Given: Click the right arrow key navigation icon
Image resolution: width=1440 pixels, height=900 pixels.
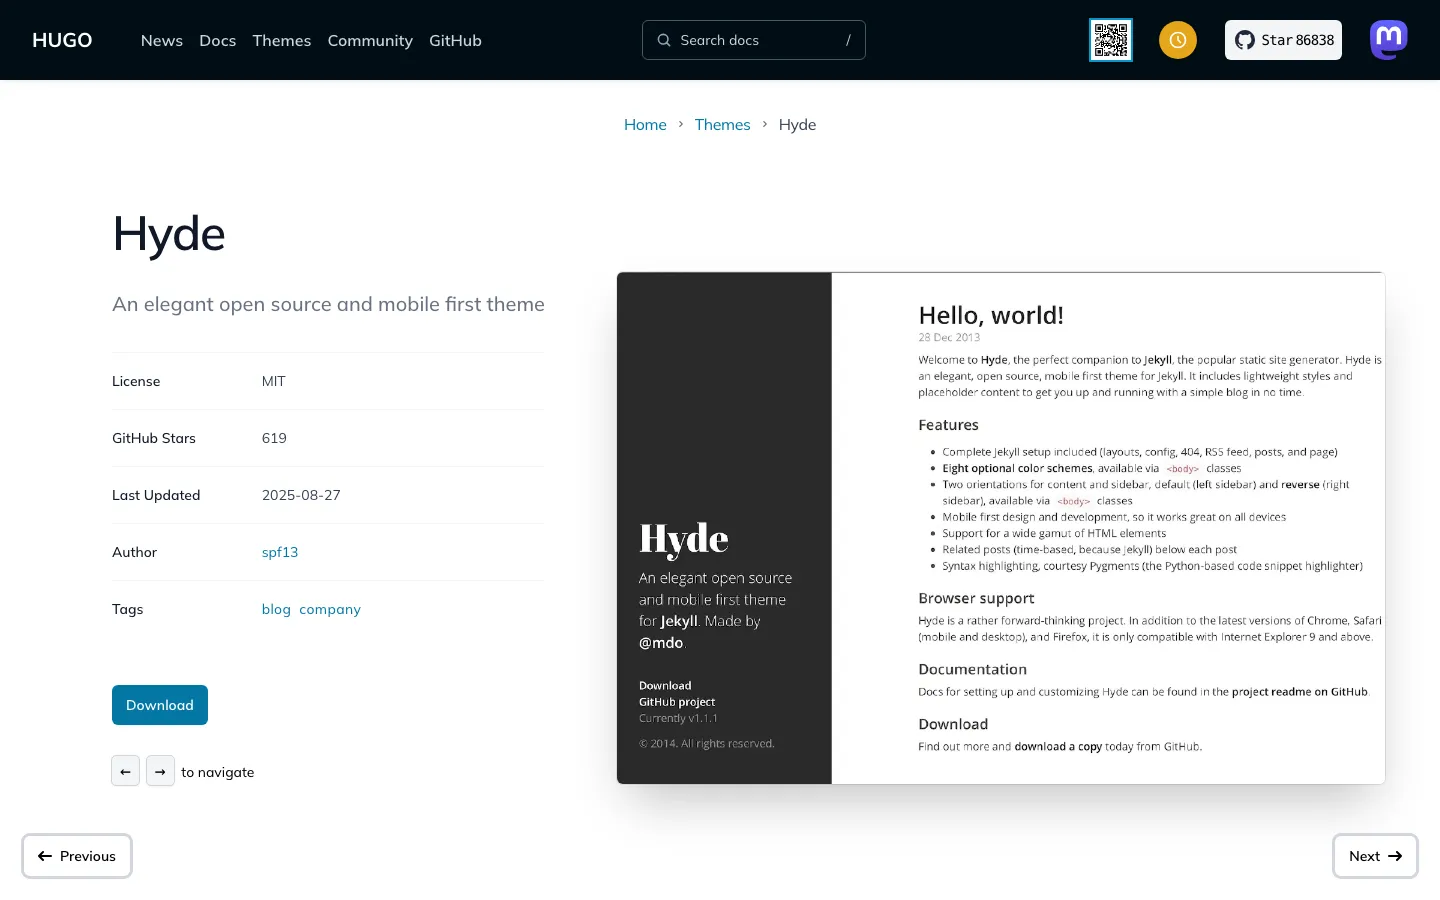Looking at the screenshot, I should coord(160,771).
